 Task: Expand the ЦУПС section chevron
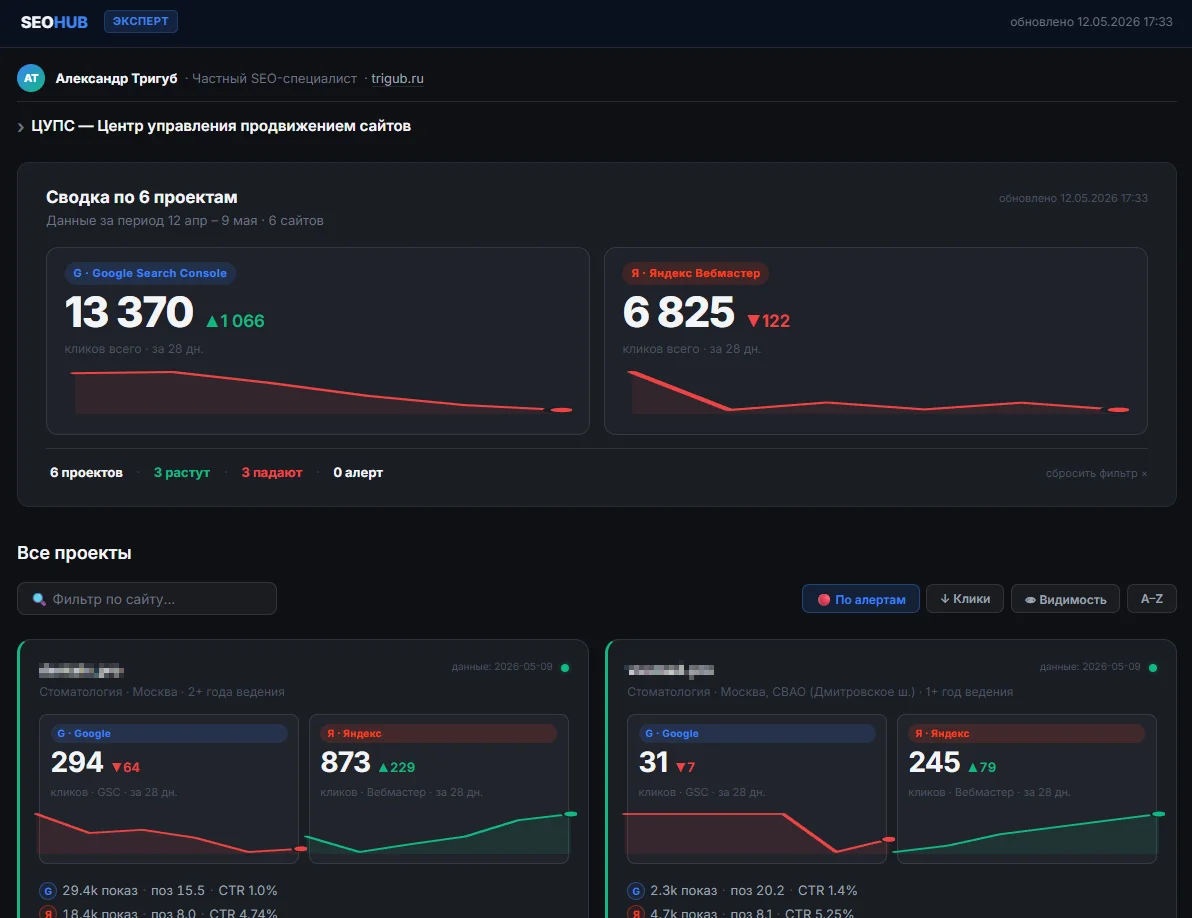[x=21, y=127]
